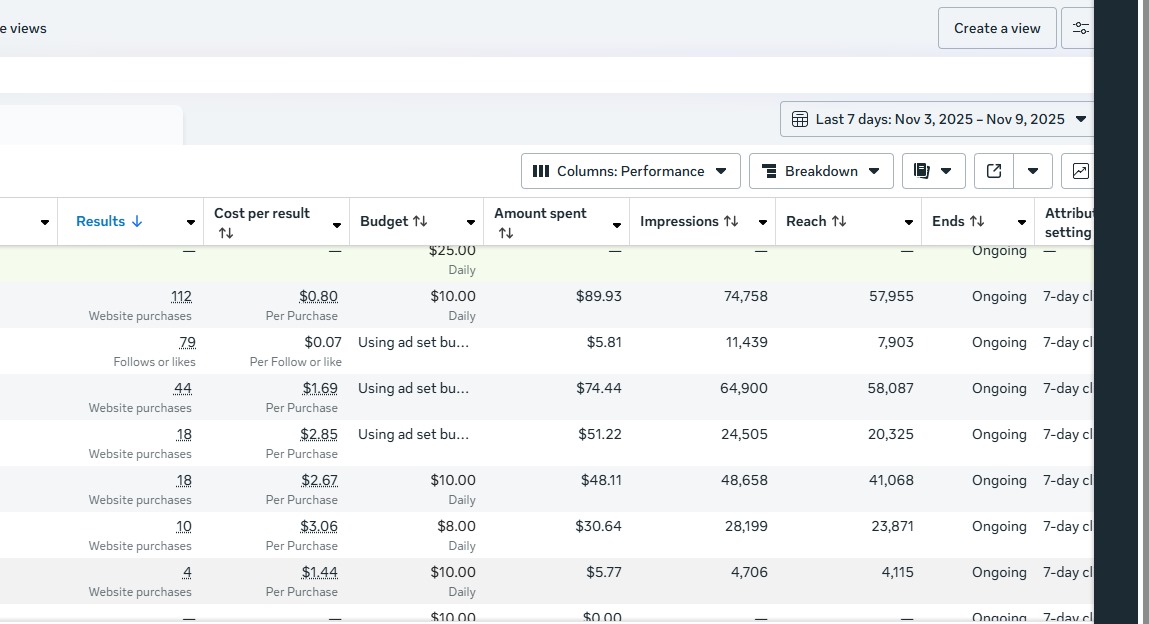The height and width of the screenshot is (624, 1149).
Task: Sort by Ends using its arrows icon
Action: [977, 221]
